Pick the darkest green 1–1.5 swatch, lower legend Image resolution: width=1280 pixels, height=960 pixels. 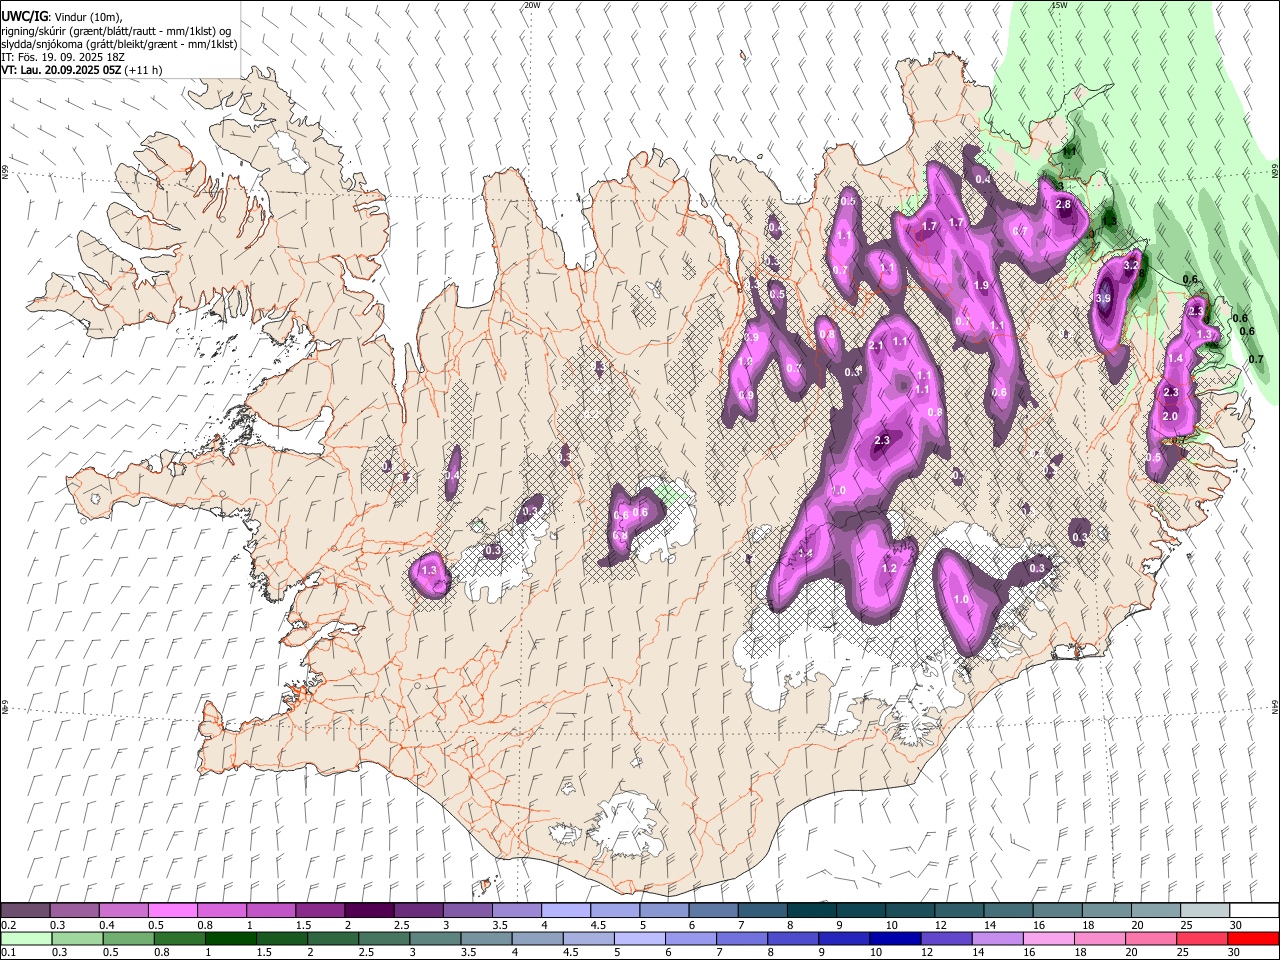(x=231, y=938)
